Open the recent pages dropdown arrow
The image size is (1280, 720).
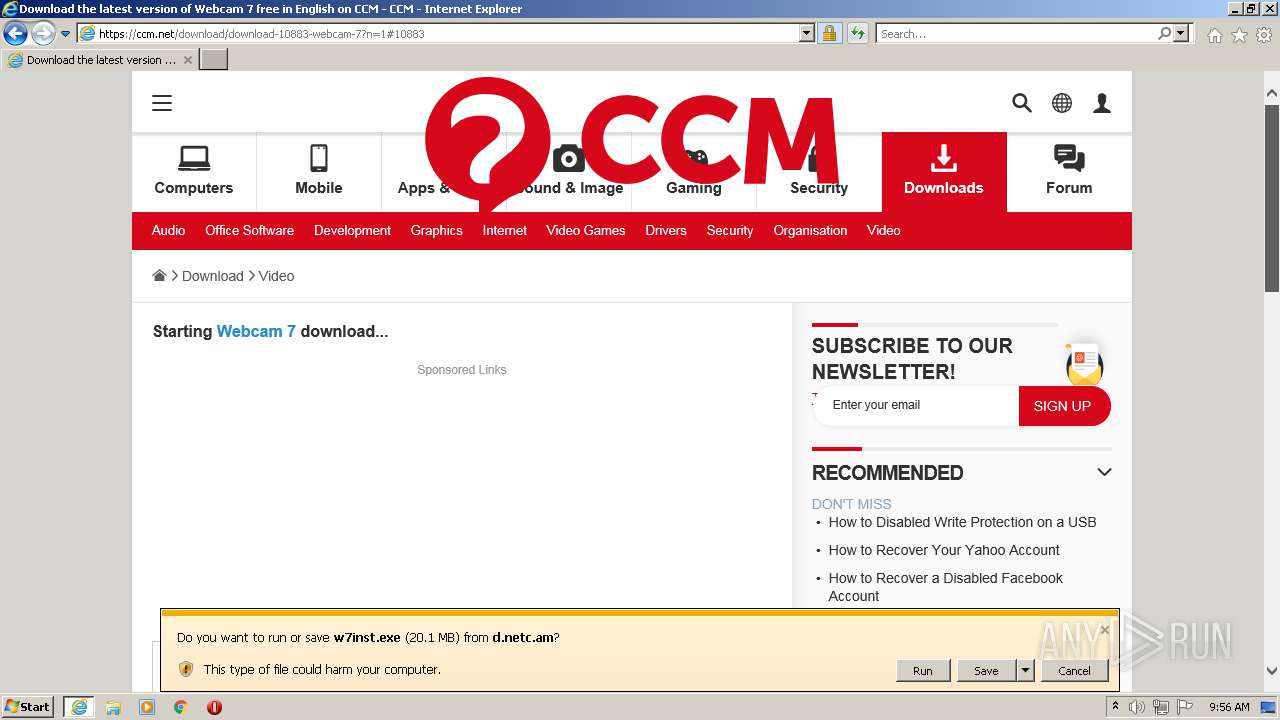(x=65, y=33)
